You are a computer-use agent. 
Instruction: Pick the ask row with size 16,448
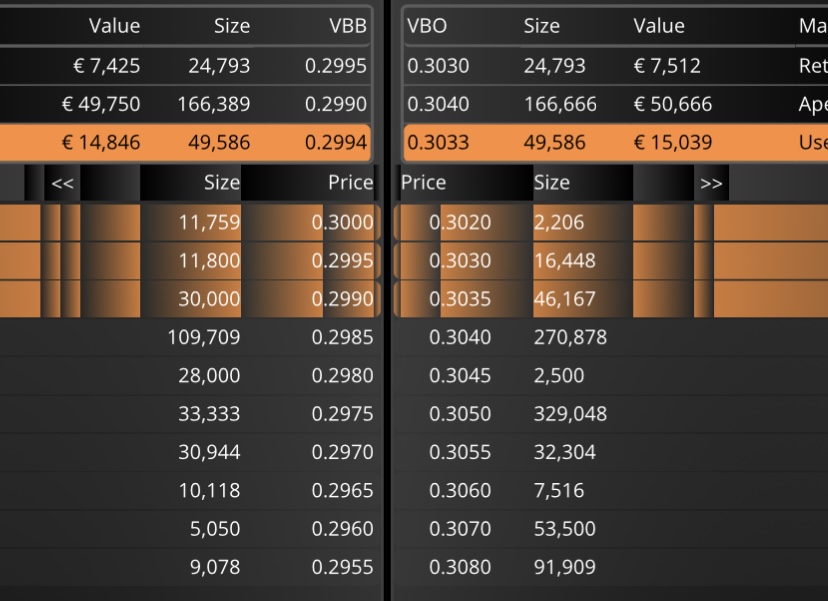tap(611, 260)
